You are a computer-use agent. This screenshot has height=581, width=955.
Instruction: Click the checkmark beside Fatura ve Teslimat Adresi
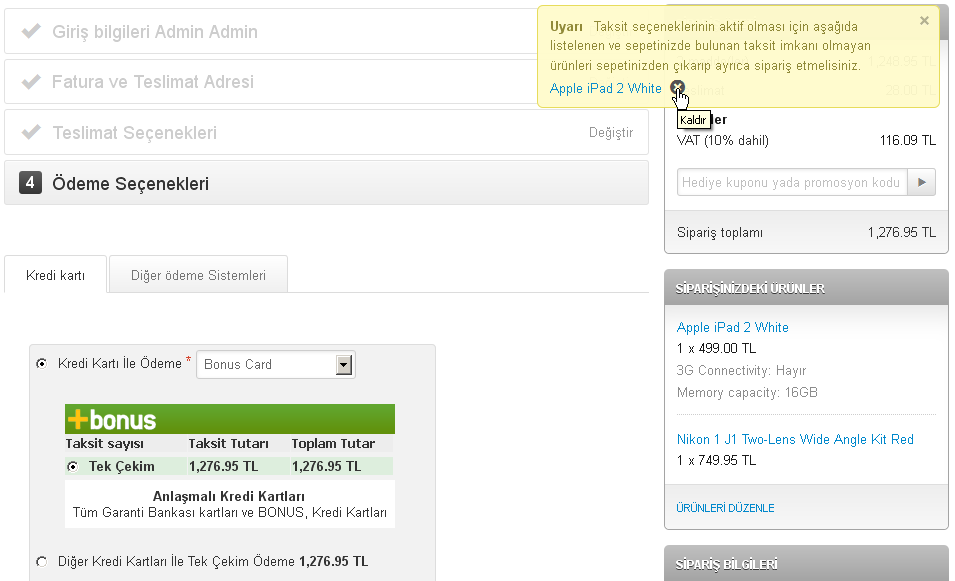[x=31, y=82]
